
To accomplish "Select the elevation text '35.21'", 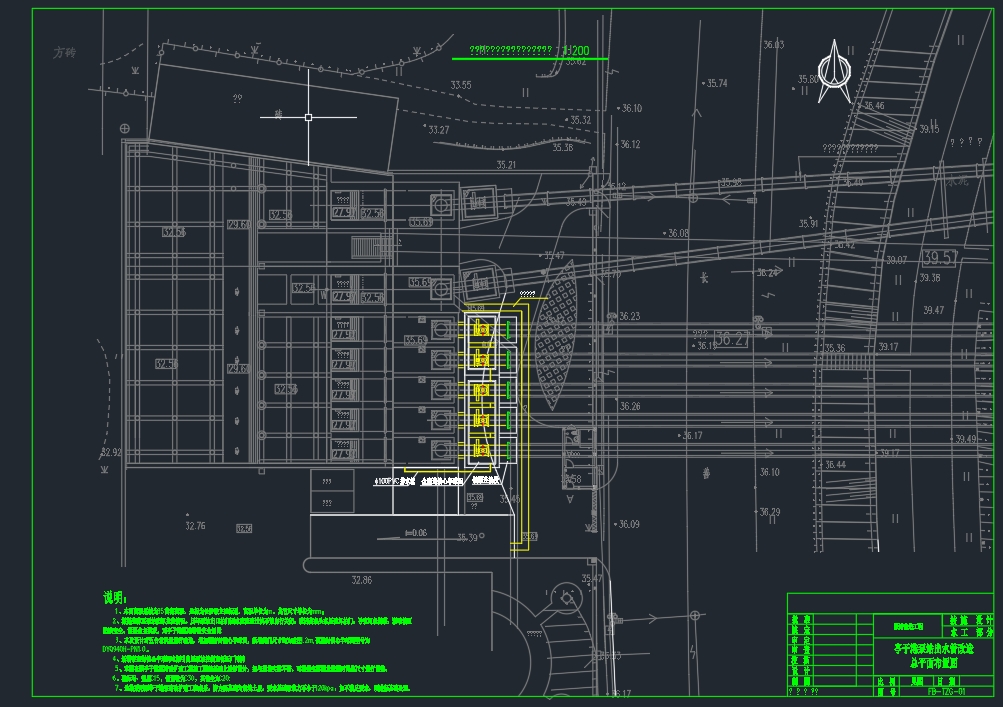I will (506, 165).
